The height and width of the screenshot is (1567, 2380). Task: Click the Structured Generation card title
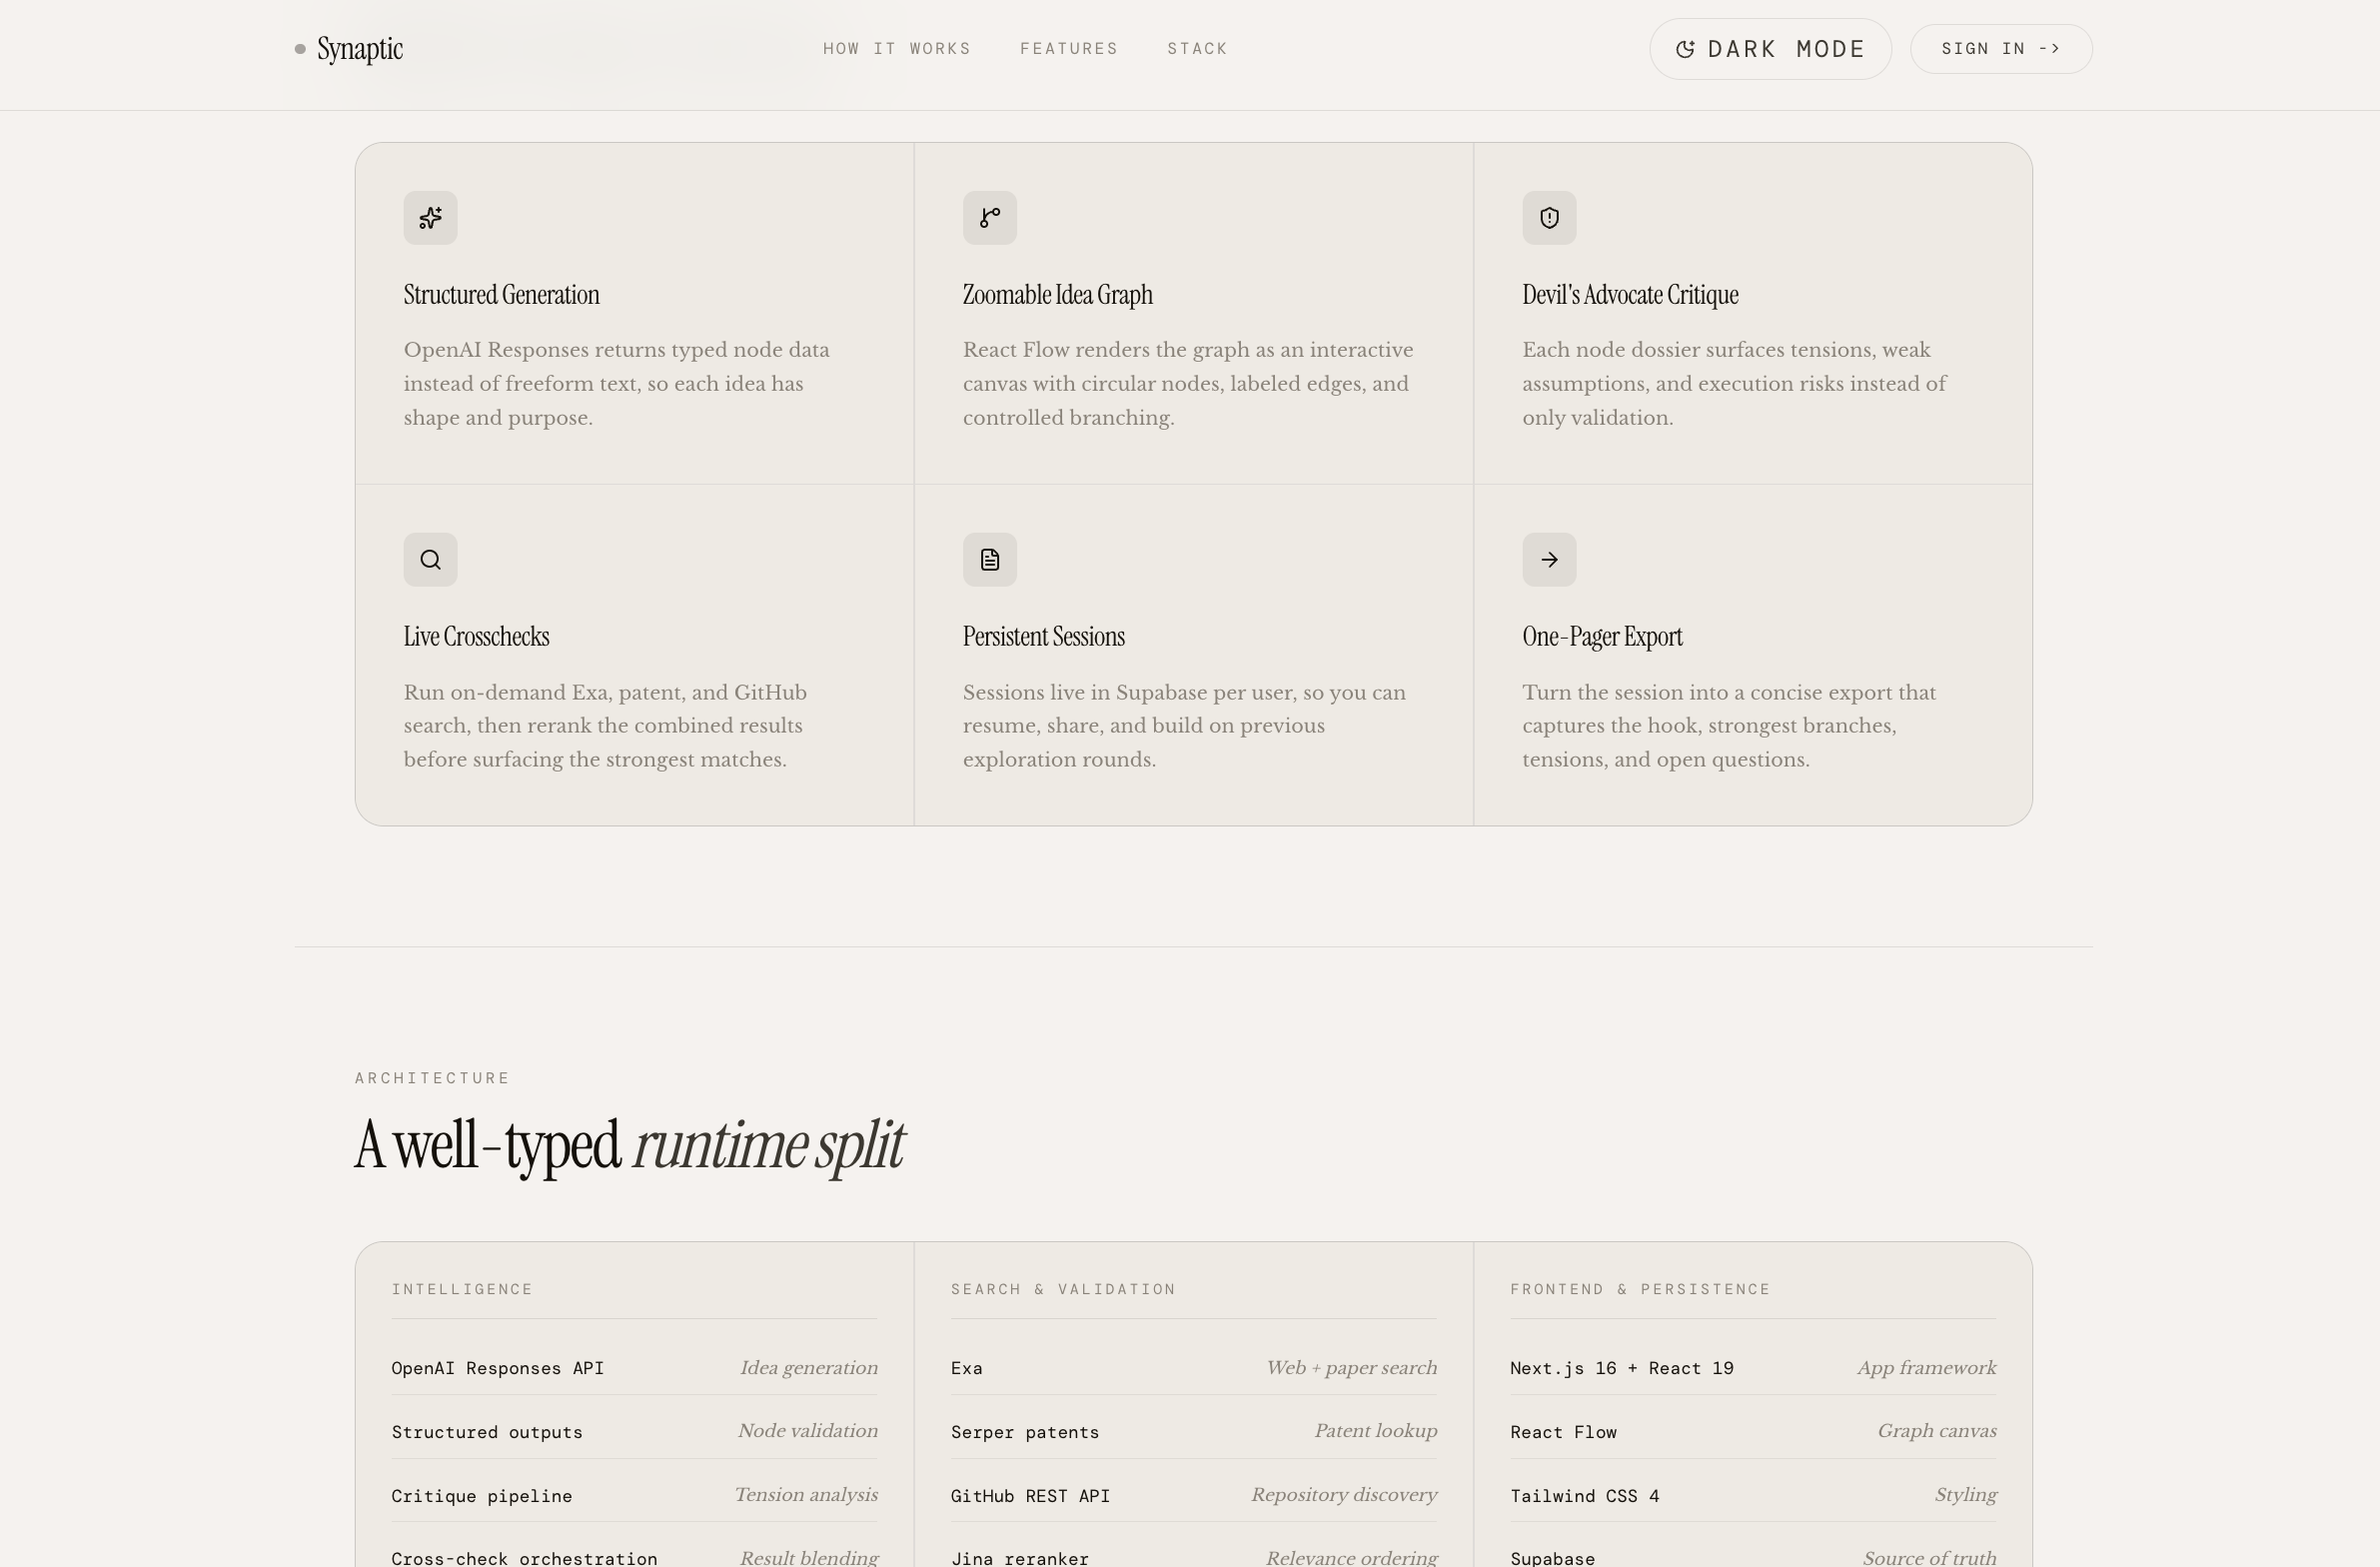(501, 295)
